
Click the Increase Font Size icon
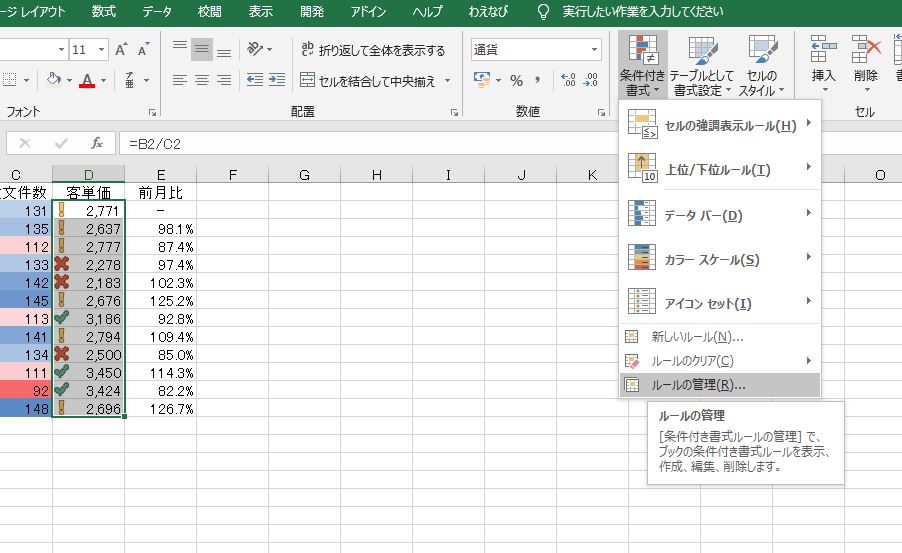[x=121, y=49]
